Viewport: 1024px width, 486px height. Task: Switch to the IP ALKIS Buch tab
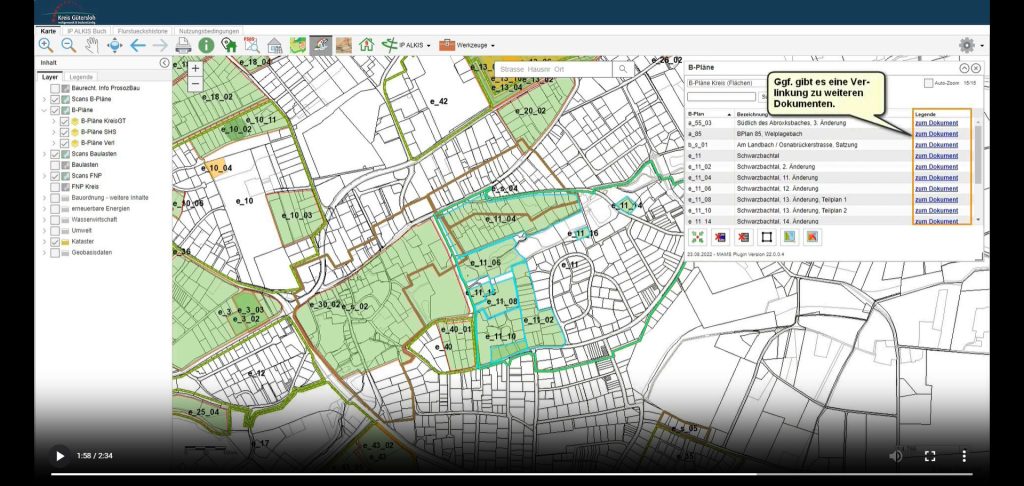[x=86, y=31]
